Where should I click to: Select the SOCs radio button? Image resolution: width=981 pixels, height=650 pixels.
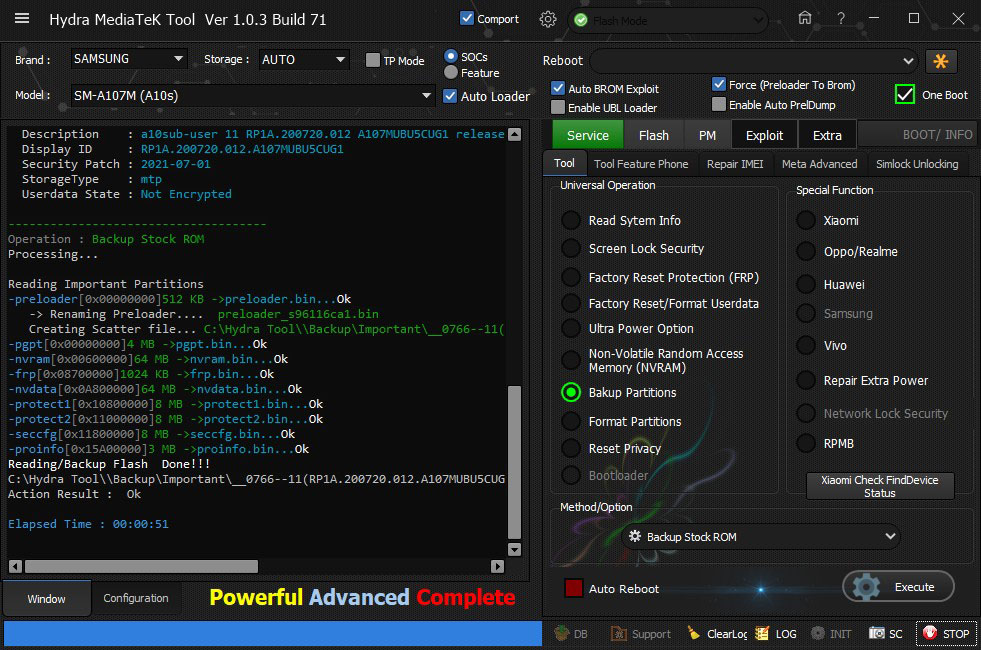click(x=450, y=56)
